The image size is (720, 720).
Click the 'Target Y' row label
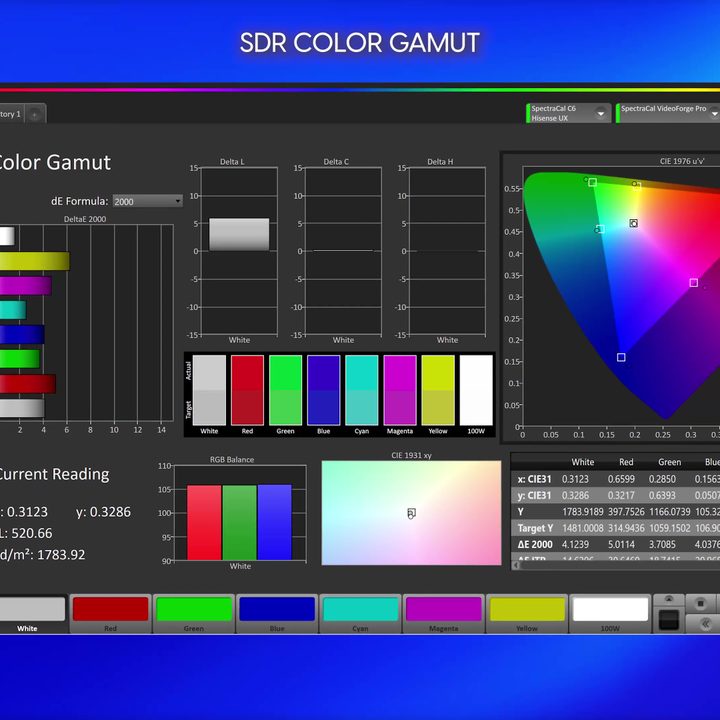point(535,528)
